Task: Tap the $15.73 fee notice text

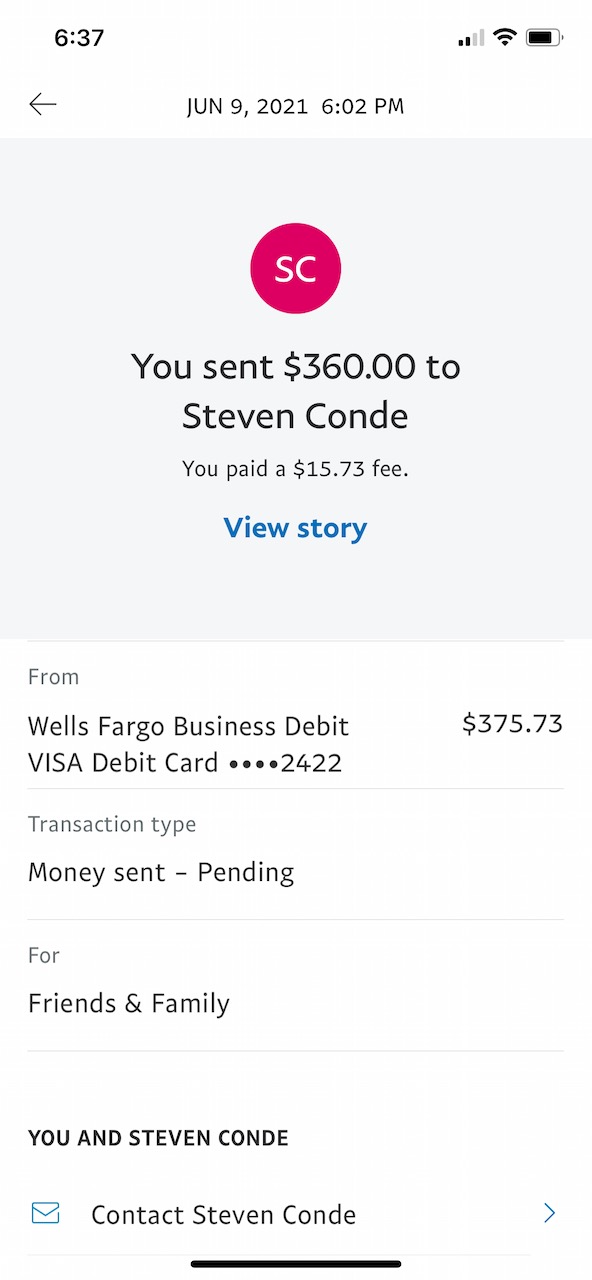Action: click(x=296, y=468)
